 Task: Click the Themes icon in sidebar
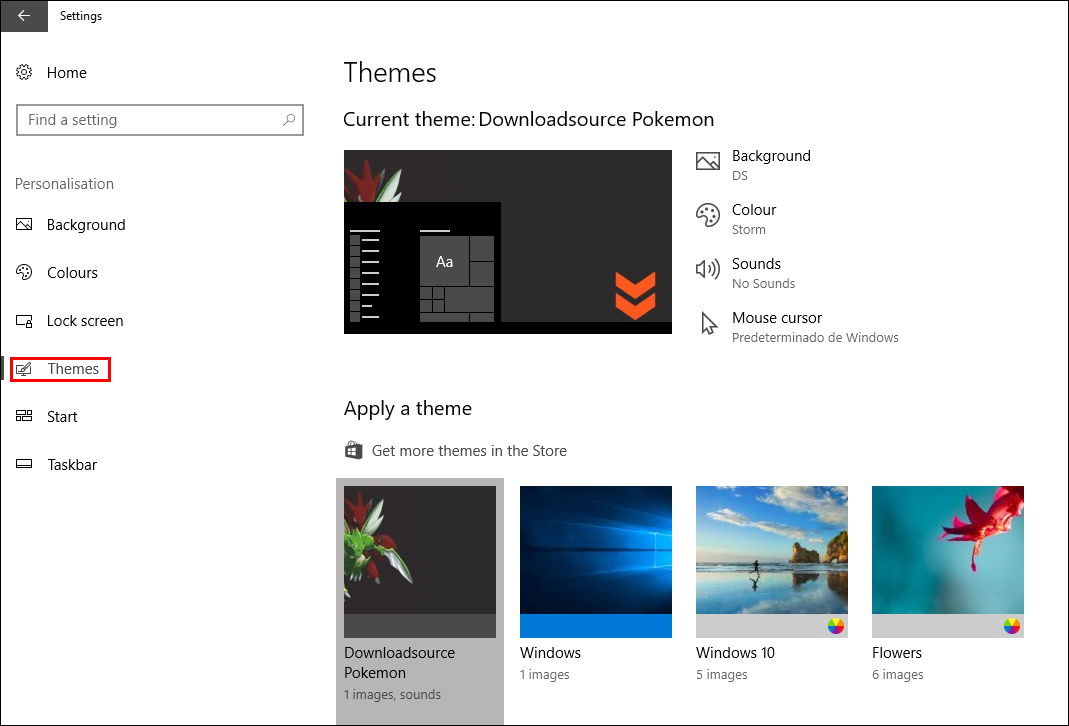pyautogui.click(x=24, y=369)
